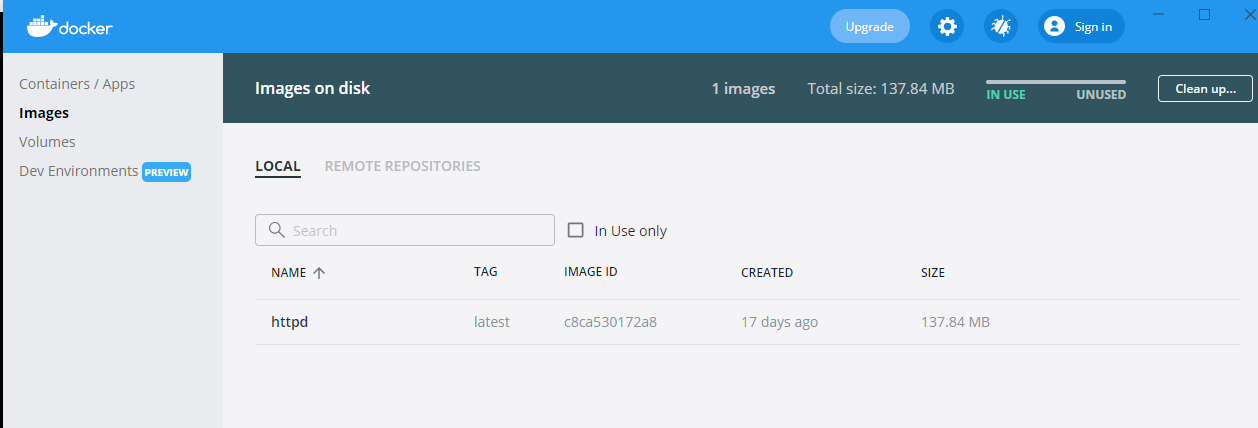Sort by NAME arrow icon
This screenshot has height=428, width=1258.
(319, 273)
